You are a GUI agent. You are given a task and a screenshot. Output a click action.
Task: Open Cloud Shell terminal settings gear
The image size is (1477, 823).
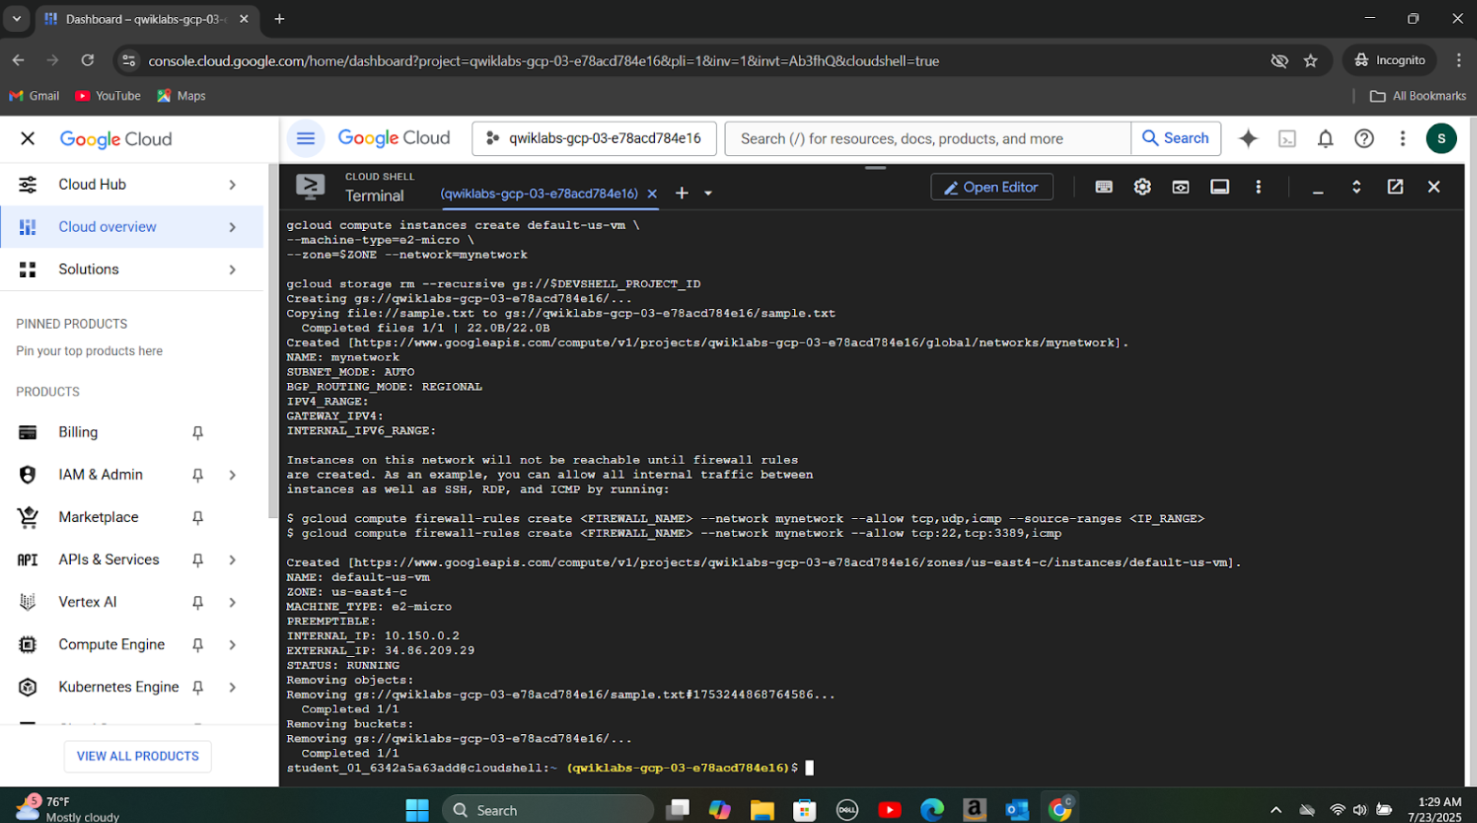[x=1142, y=187]
